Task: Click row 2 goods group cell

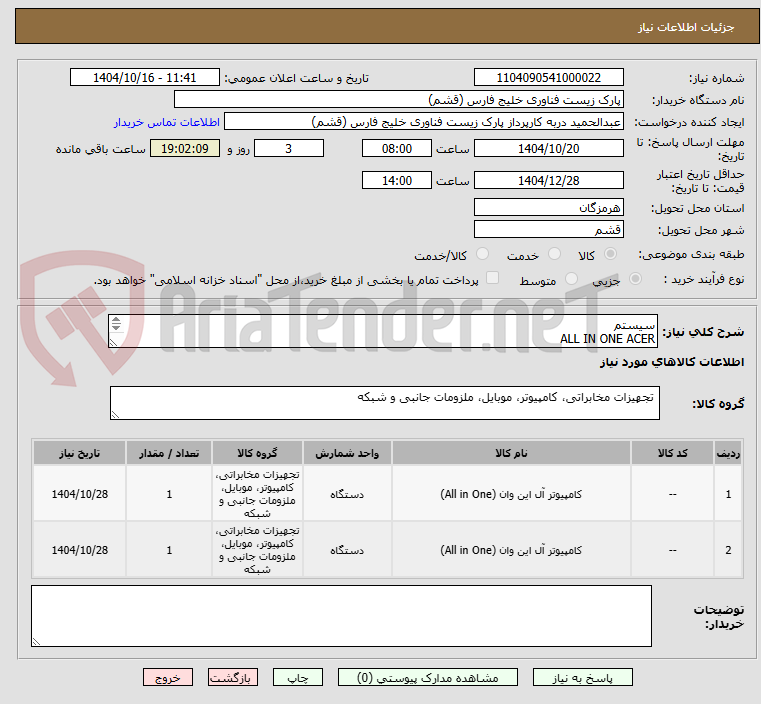Action: [257, 550]
